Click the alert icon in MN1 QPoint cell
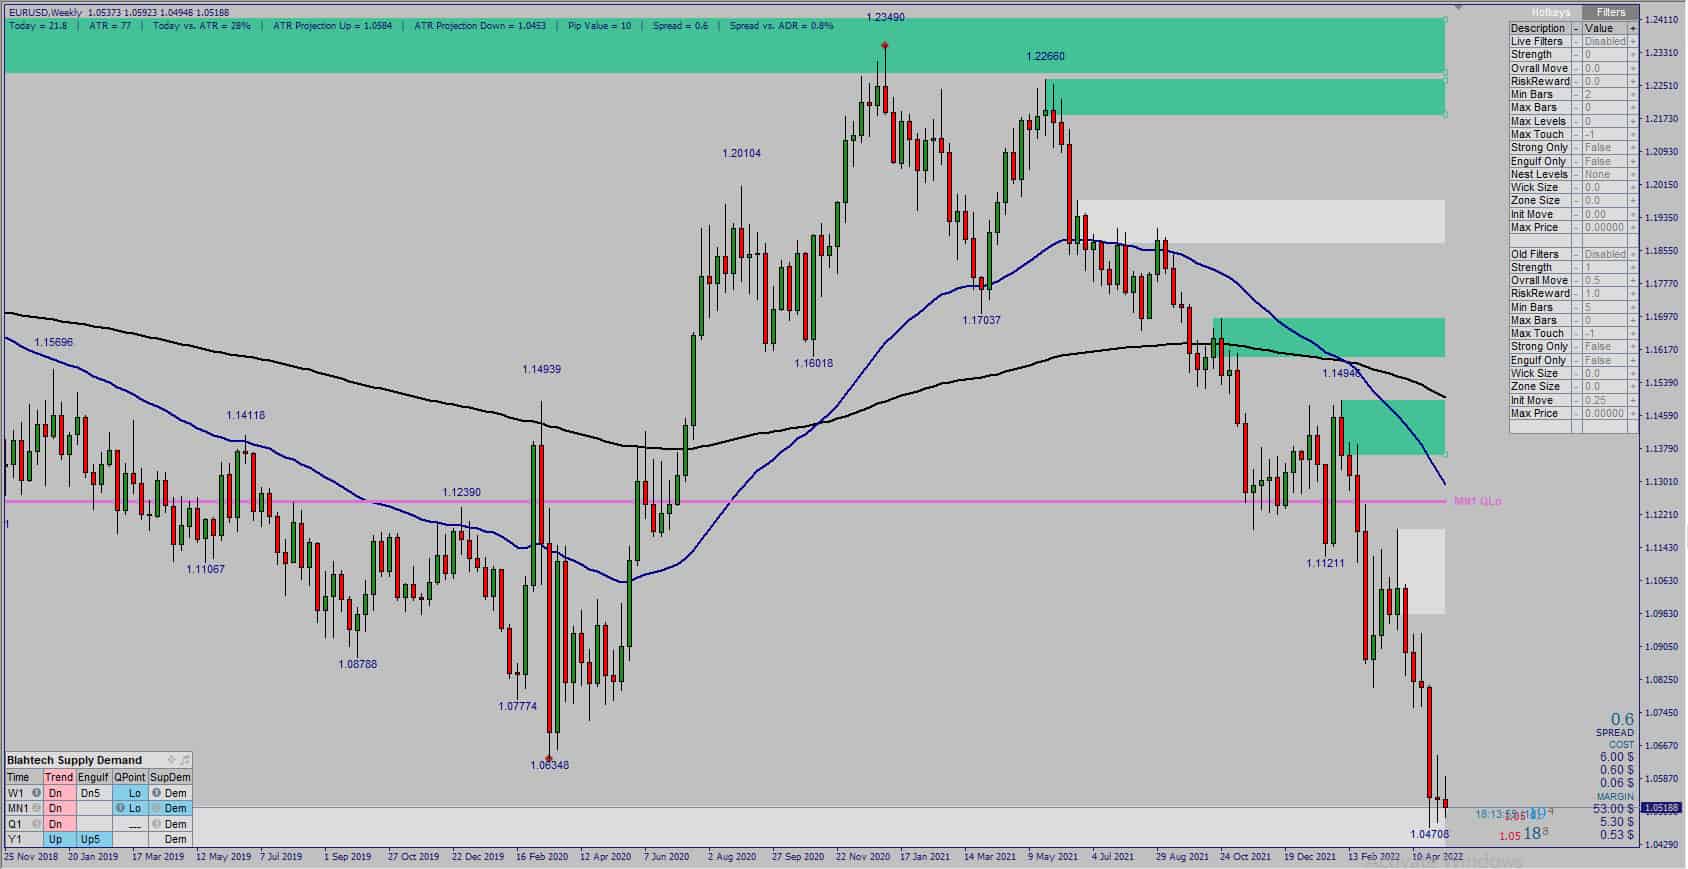 point(120,808)
